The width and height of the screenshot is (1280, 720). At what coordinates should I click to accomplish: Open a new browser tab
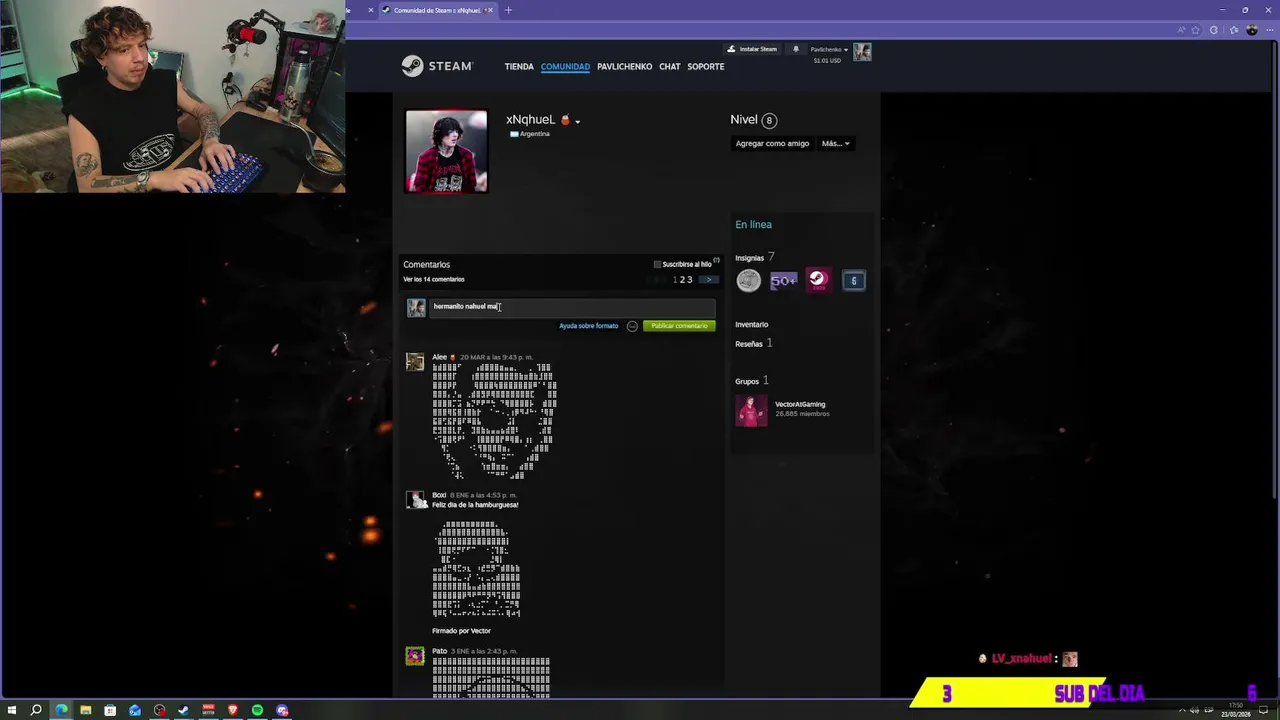tap(508, 10)
